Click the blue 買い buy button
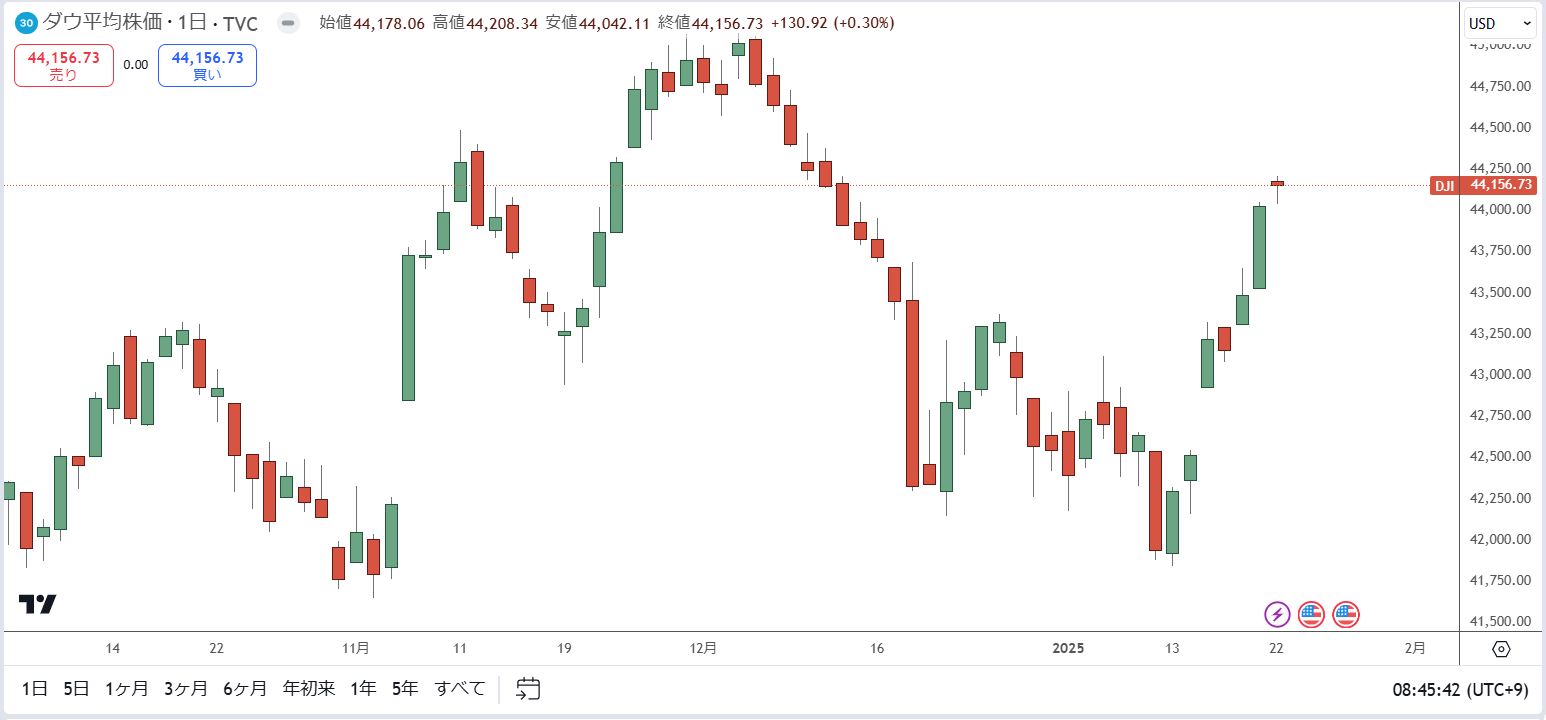The height and width of the screenshot is (720, 1546). click(207, 65)
